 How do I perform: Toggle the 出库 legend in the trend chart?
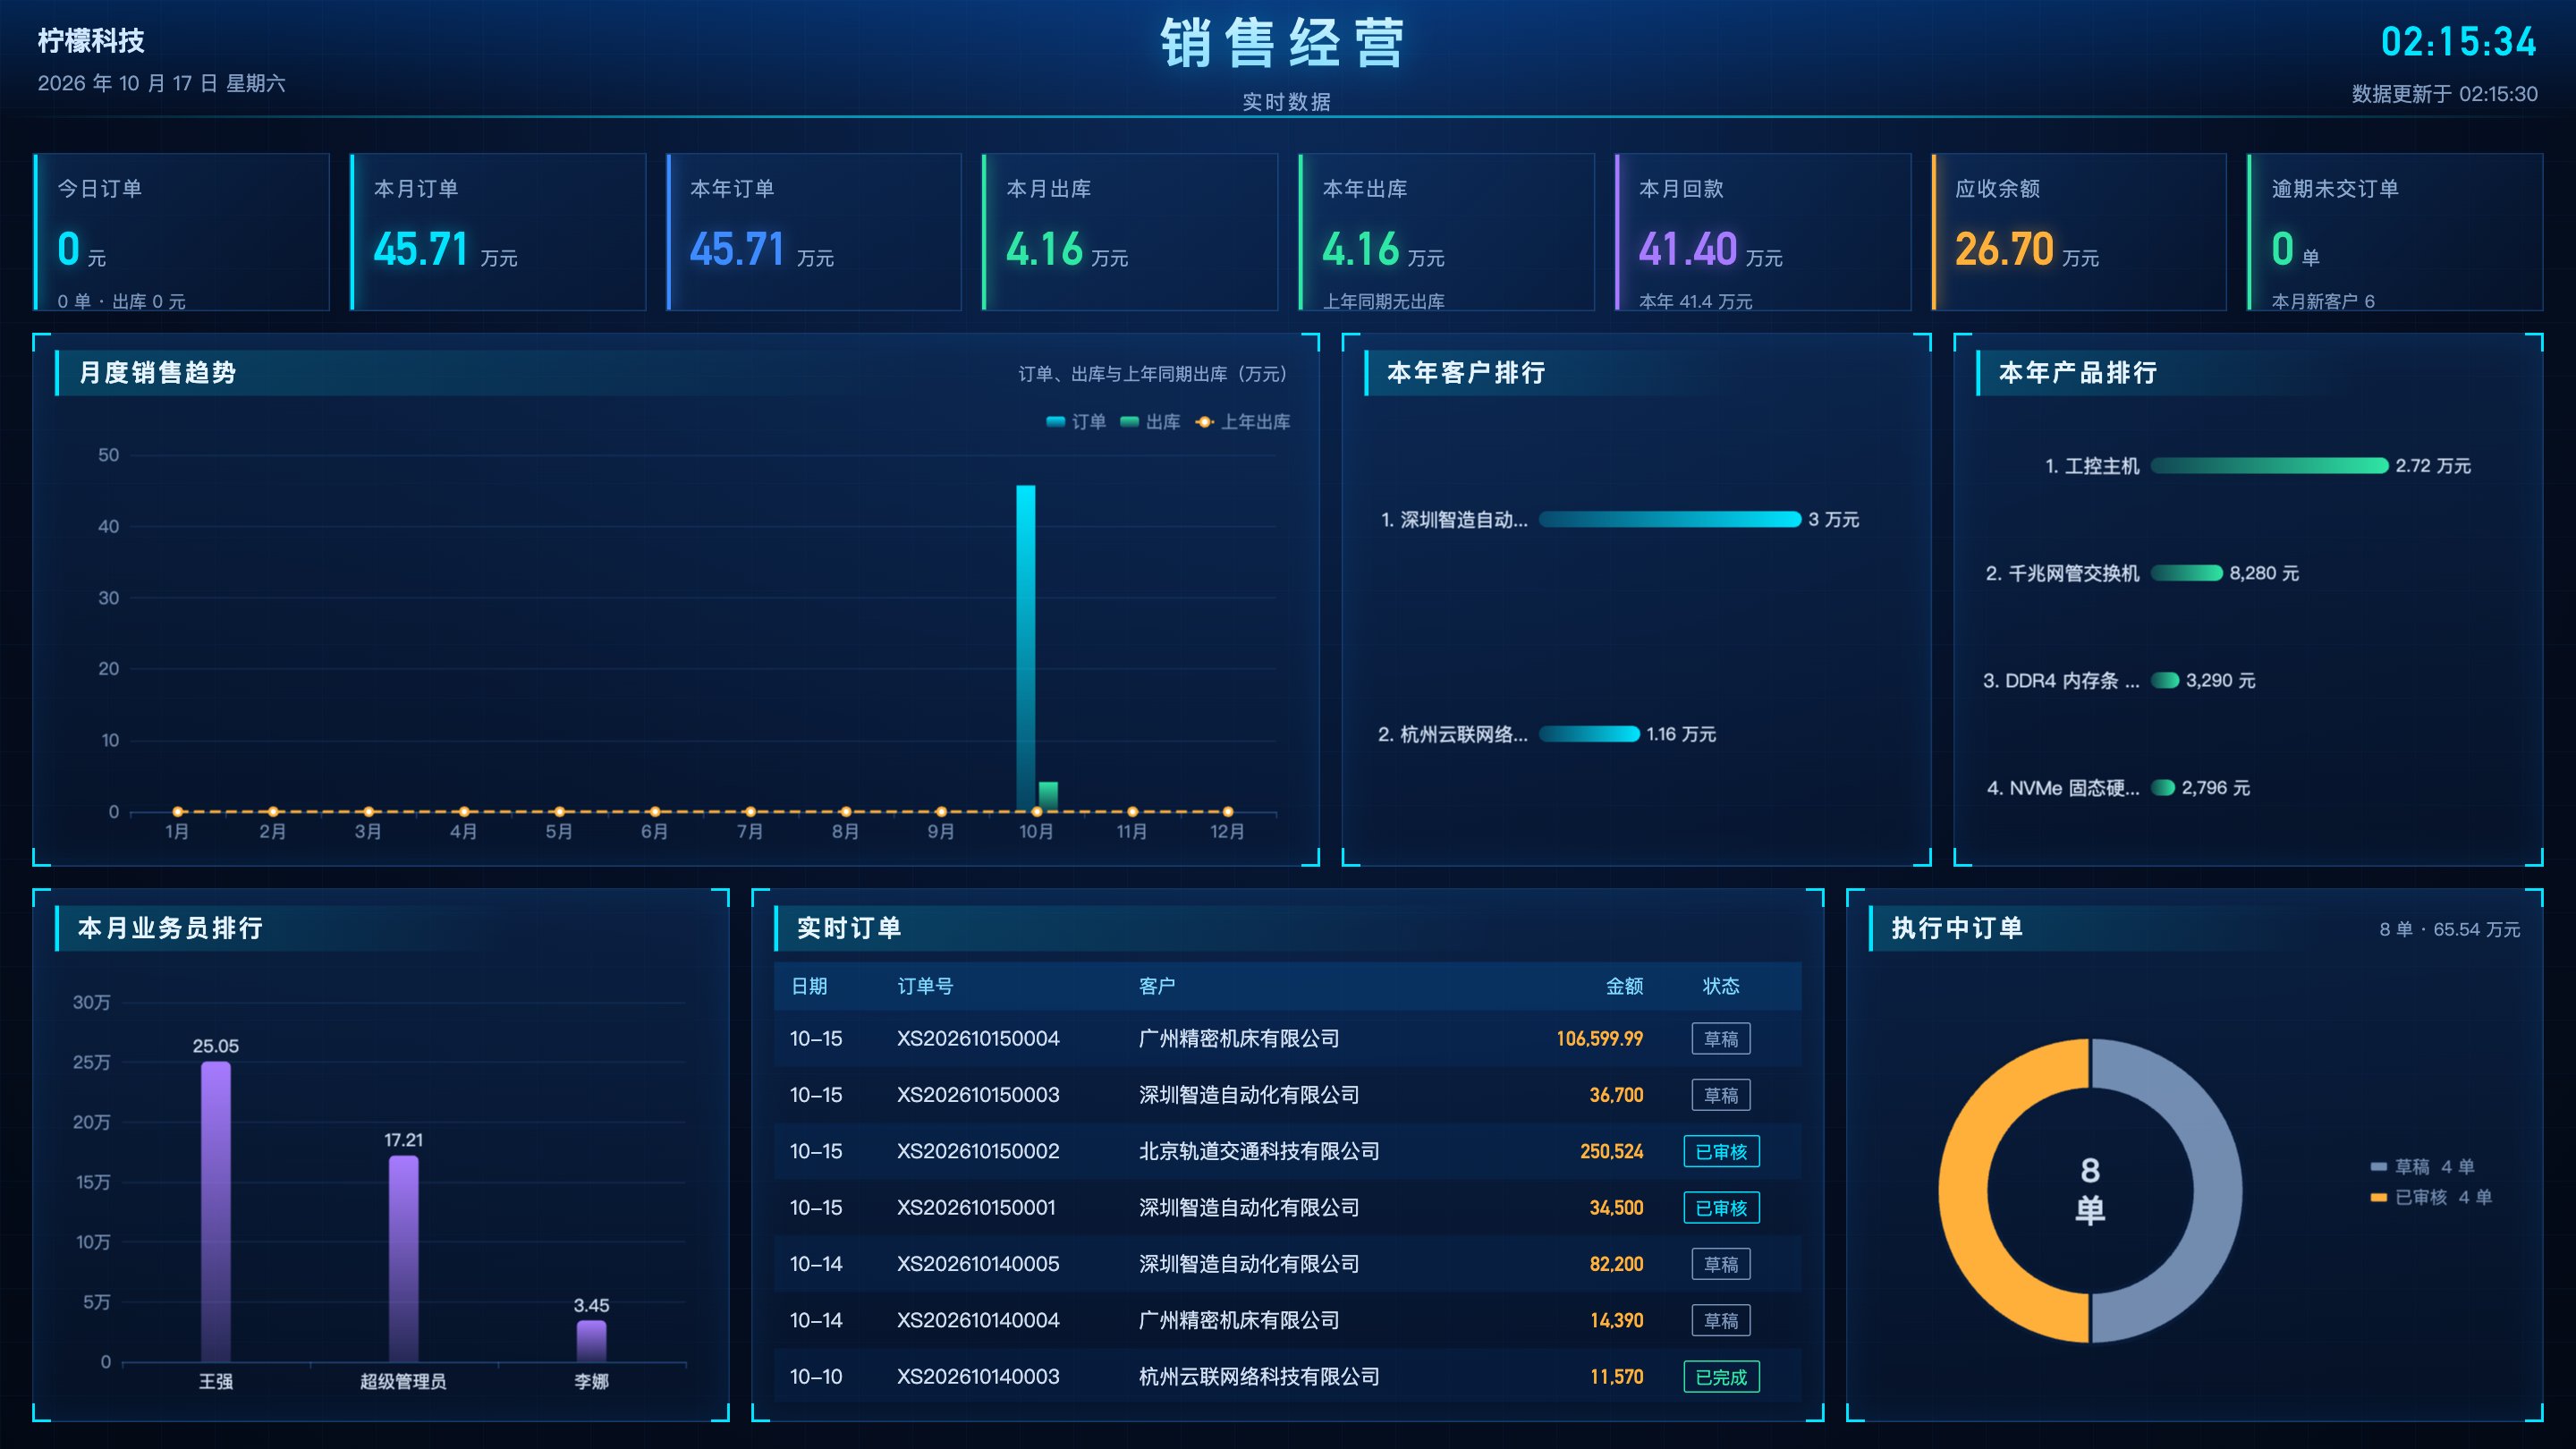[1150, 422]
